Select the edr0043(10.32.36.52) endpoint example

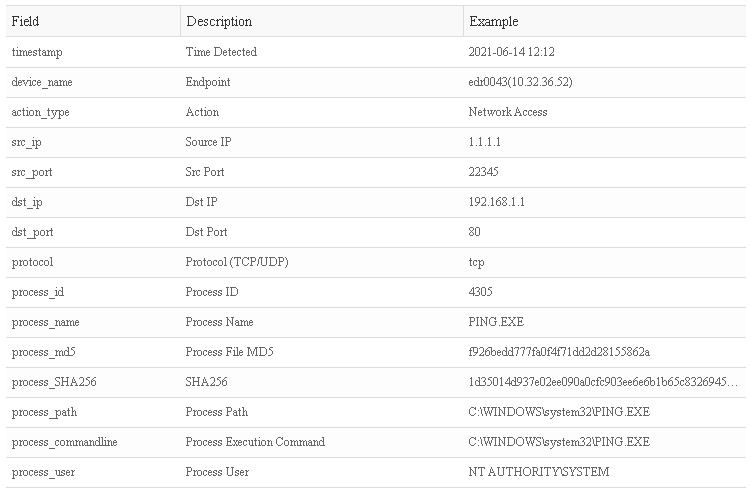click(520, 82)
